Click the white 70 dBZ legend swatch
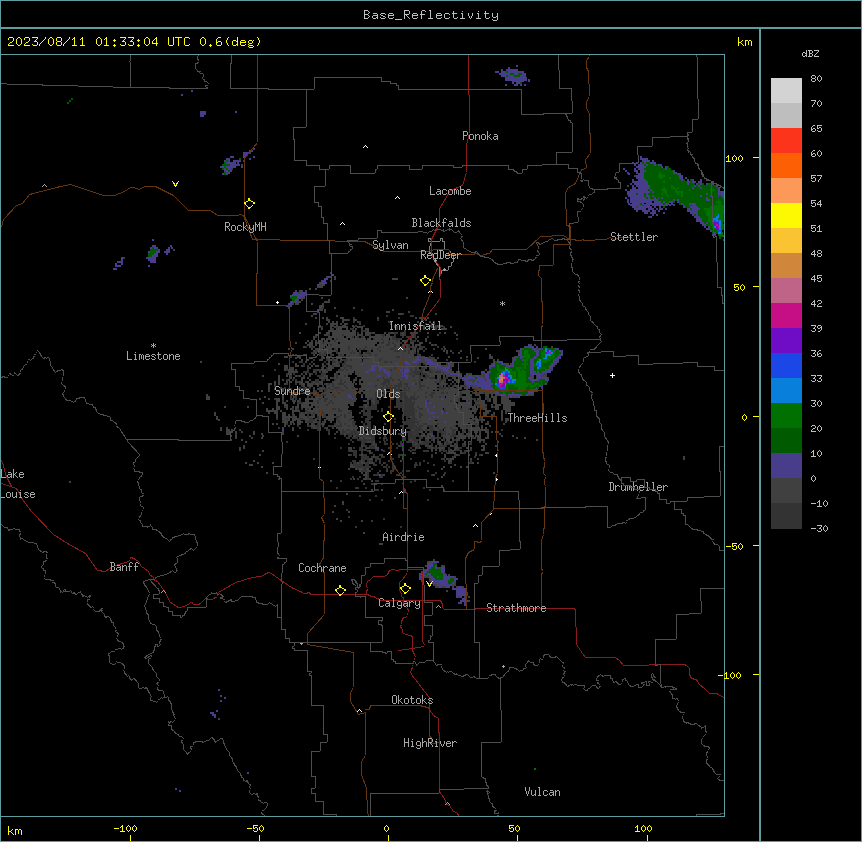 [786, 90]
